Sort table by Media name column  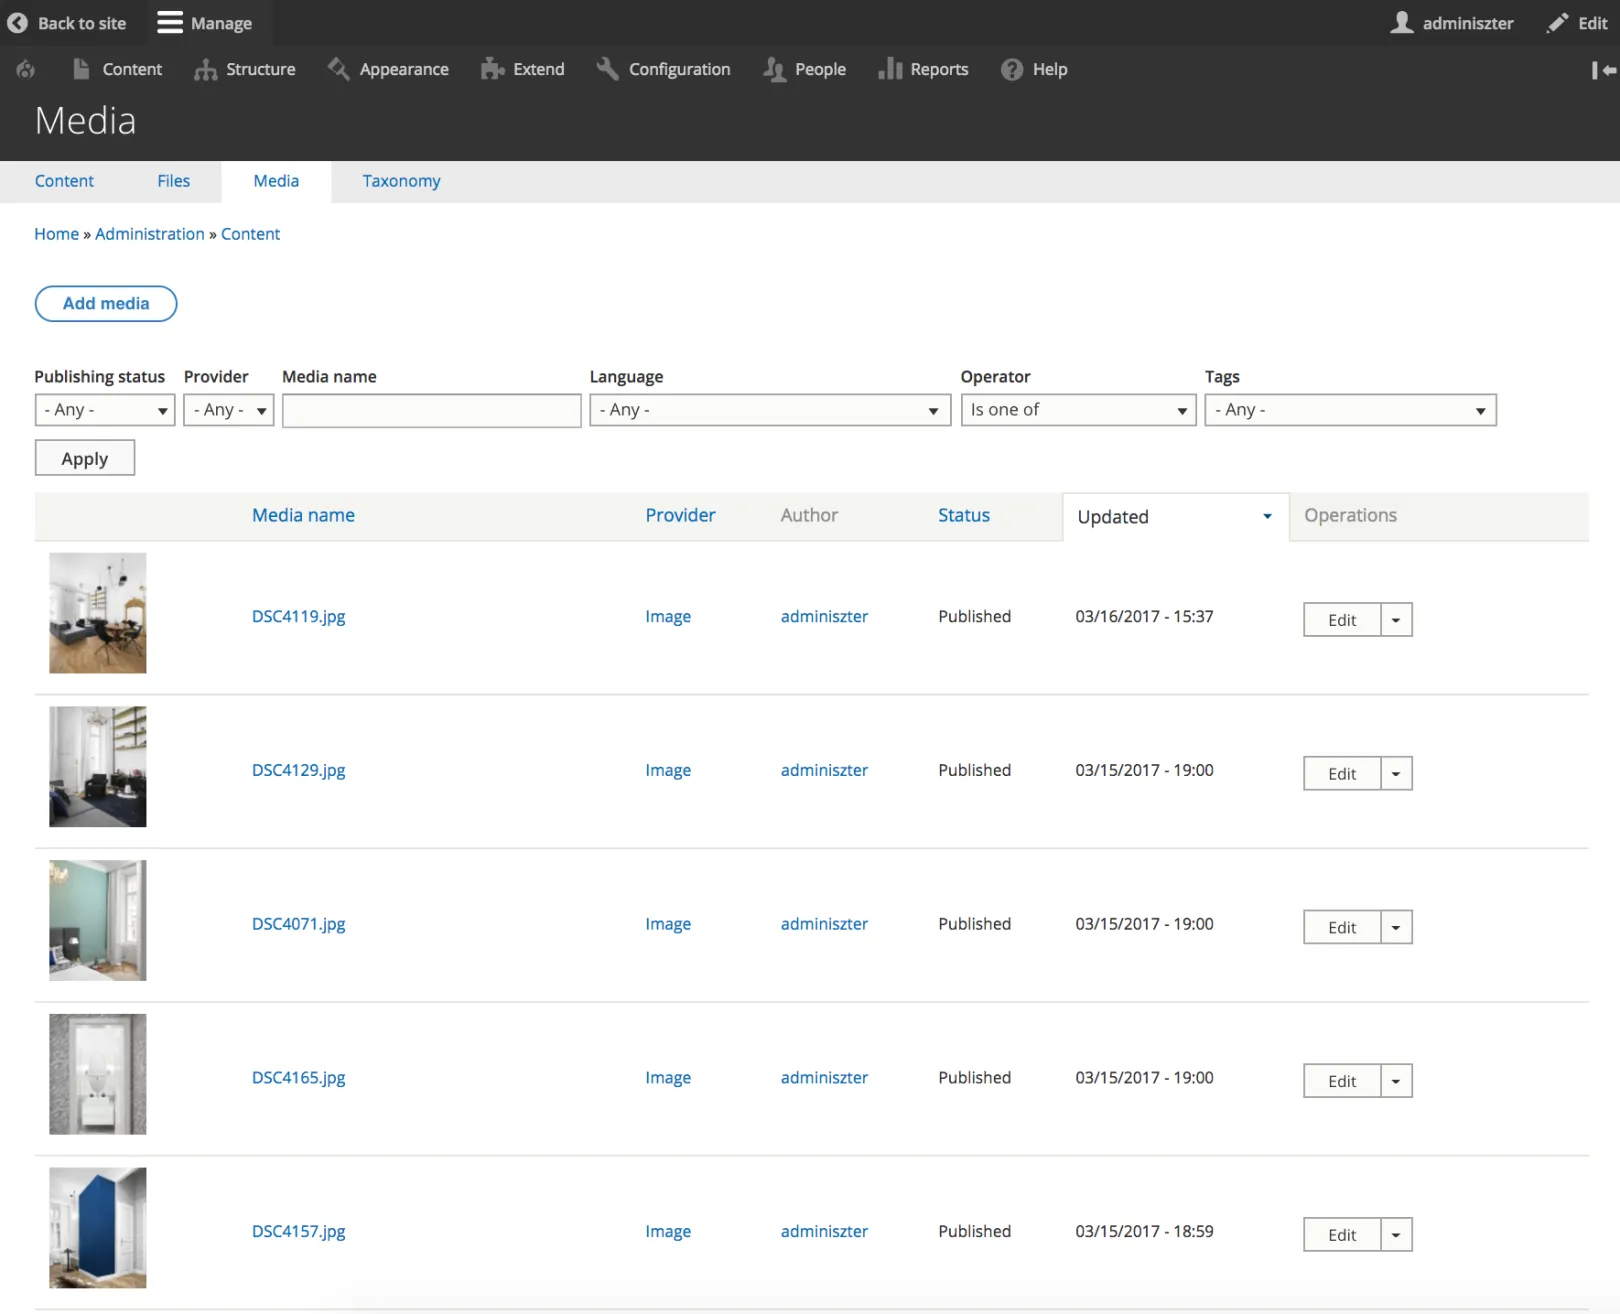(x=304, y=516)
